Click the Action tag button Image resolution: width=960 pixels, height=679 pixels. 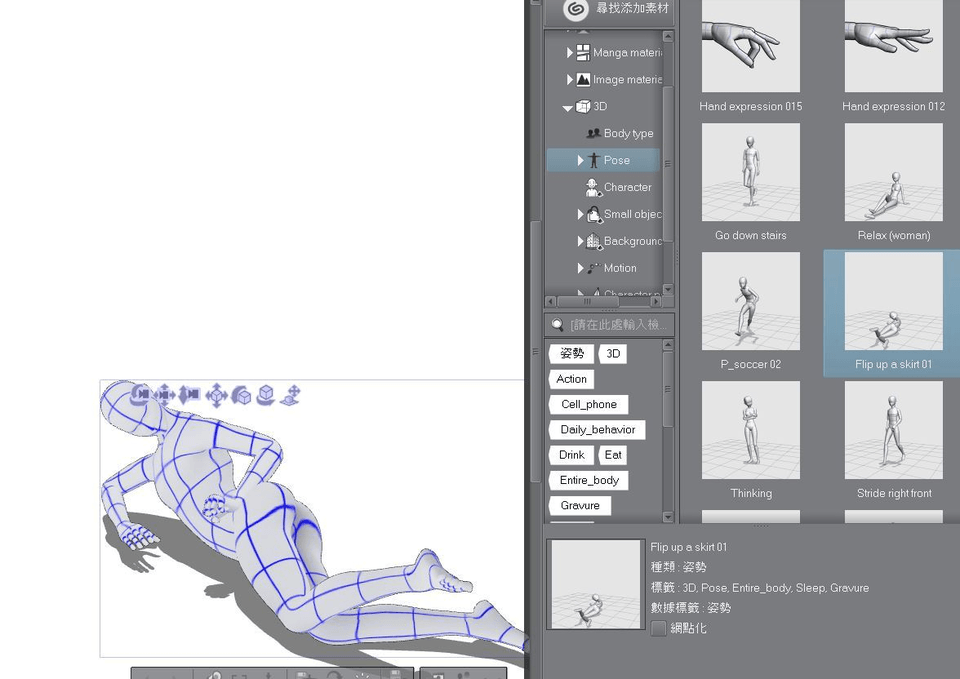[x=571, y=380]
